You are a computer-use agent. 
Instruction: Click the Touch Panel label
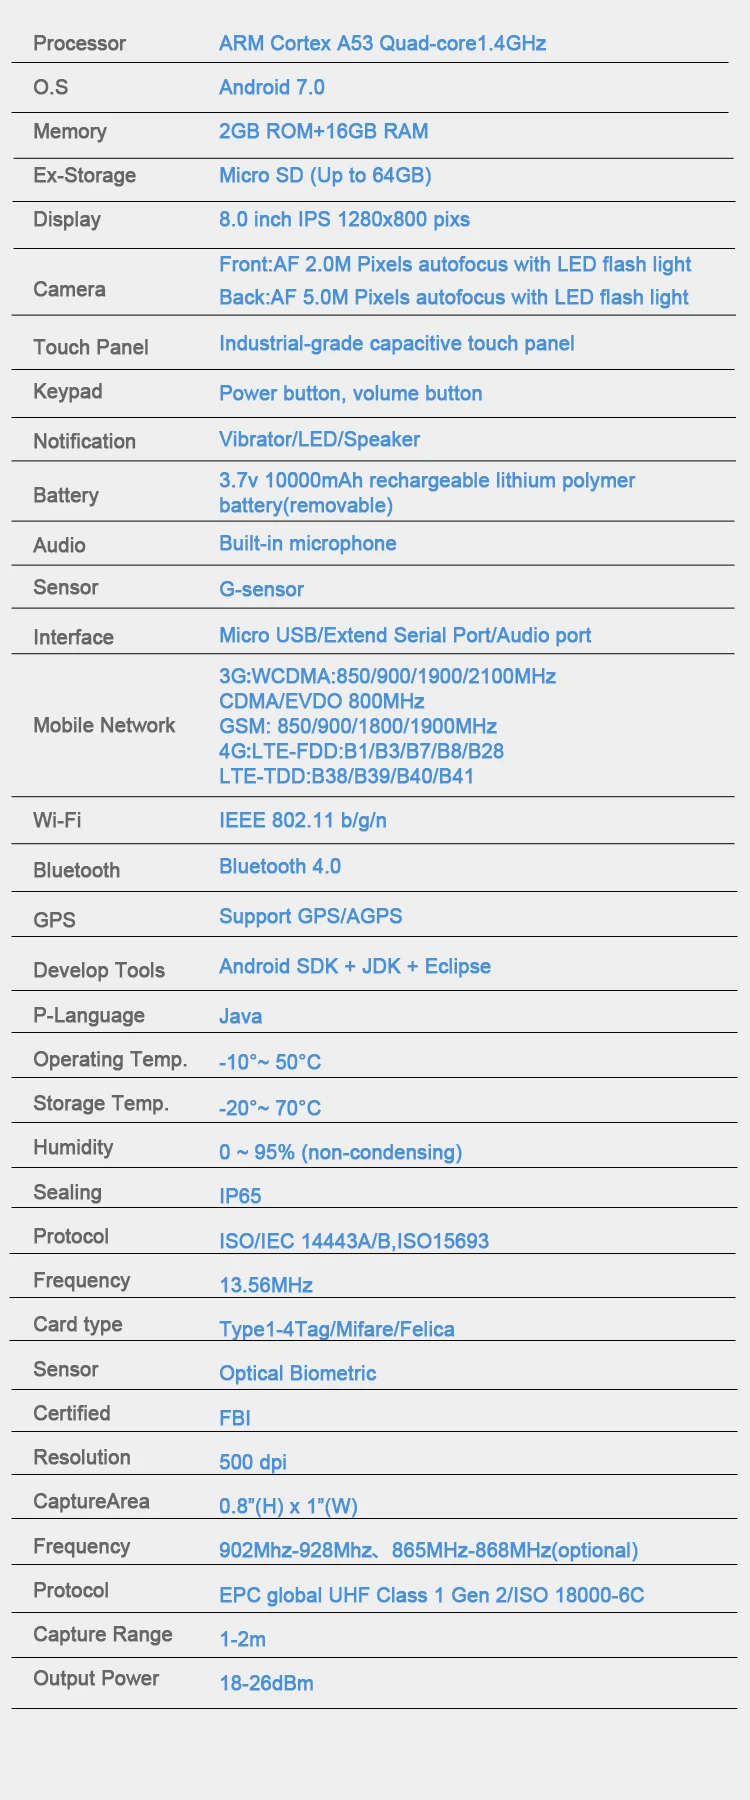(x=90, y=347)
